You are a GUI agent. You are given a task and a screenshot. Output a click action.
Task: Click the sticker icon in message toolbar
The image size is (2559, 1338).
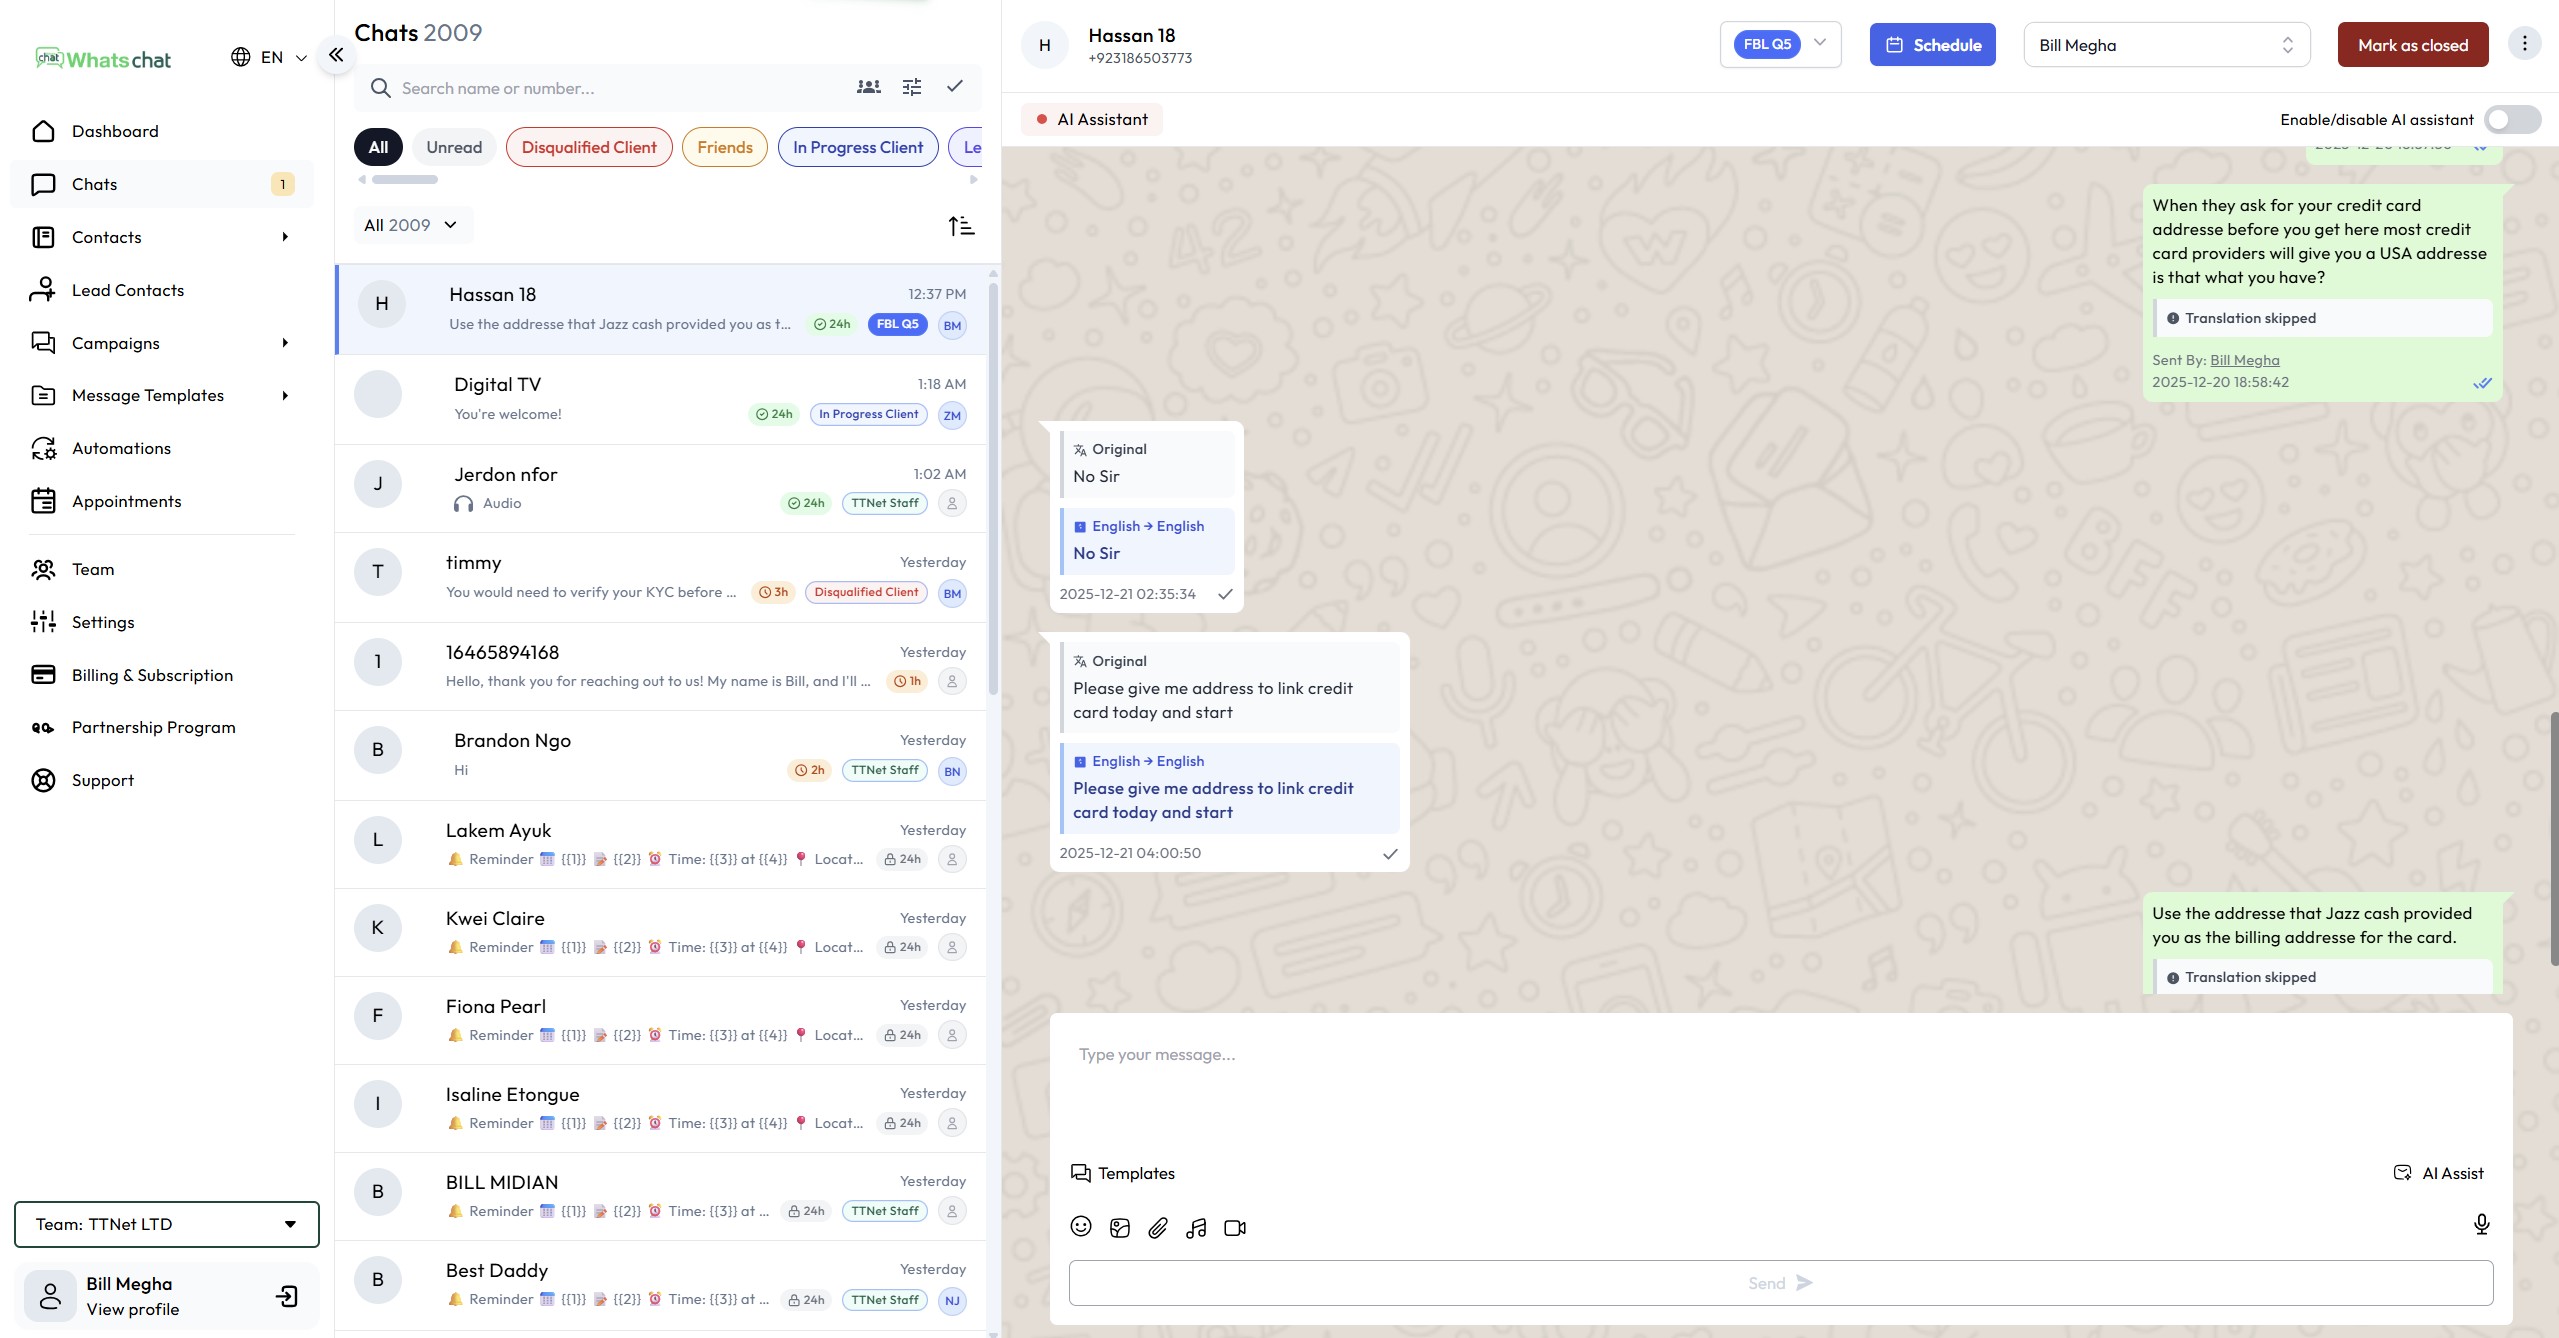1119,1228
